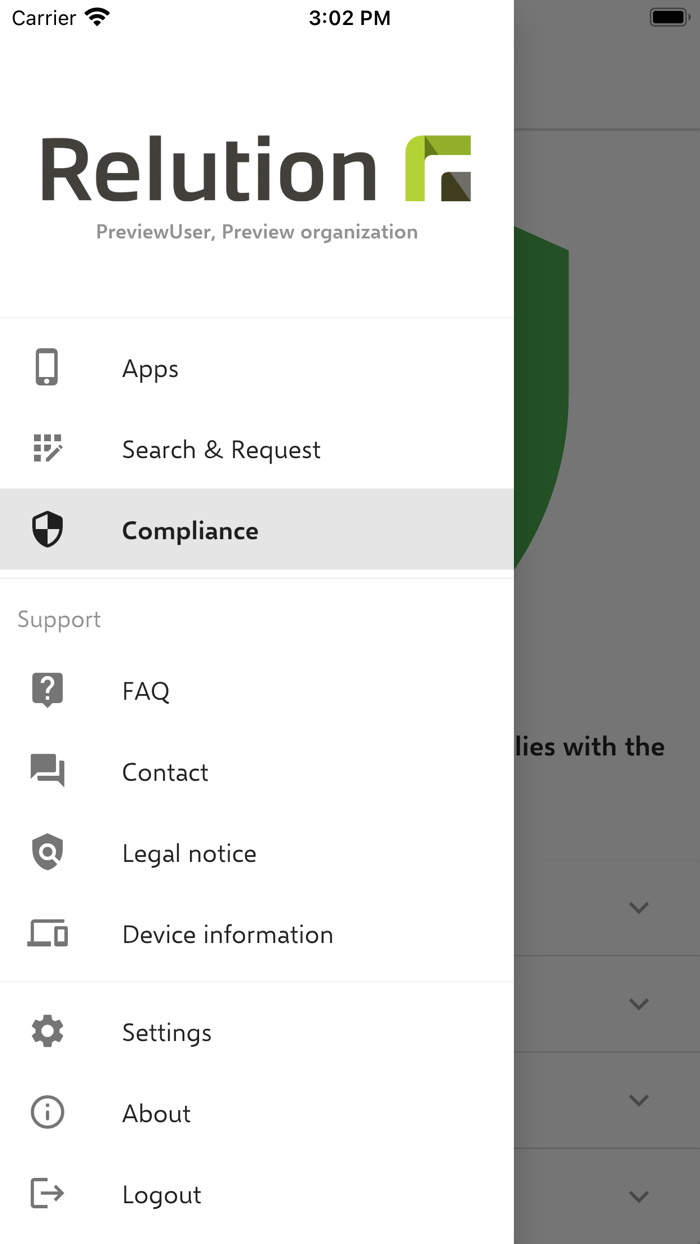Tap the gear Settings icon
The image size is (700, 1244).
(x=47, y=1031)
